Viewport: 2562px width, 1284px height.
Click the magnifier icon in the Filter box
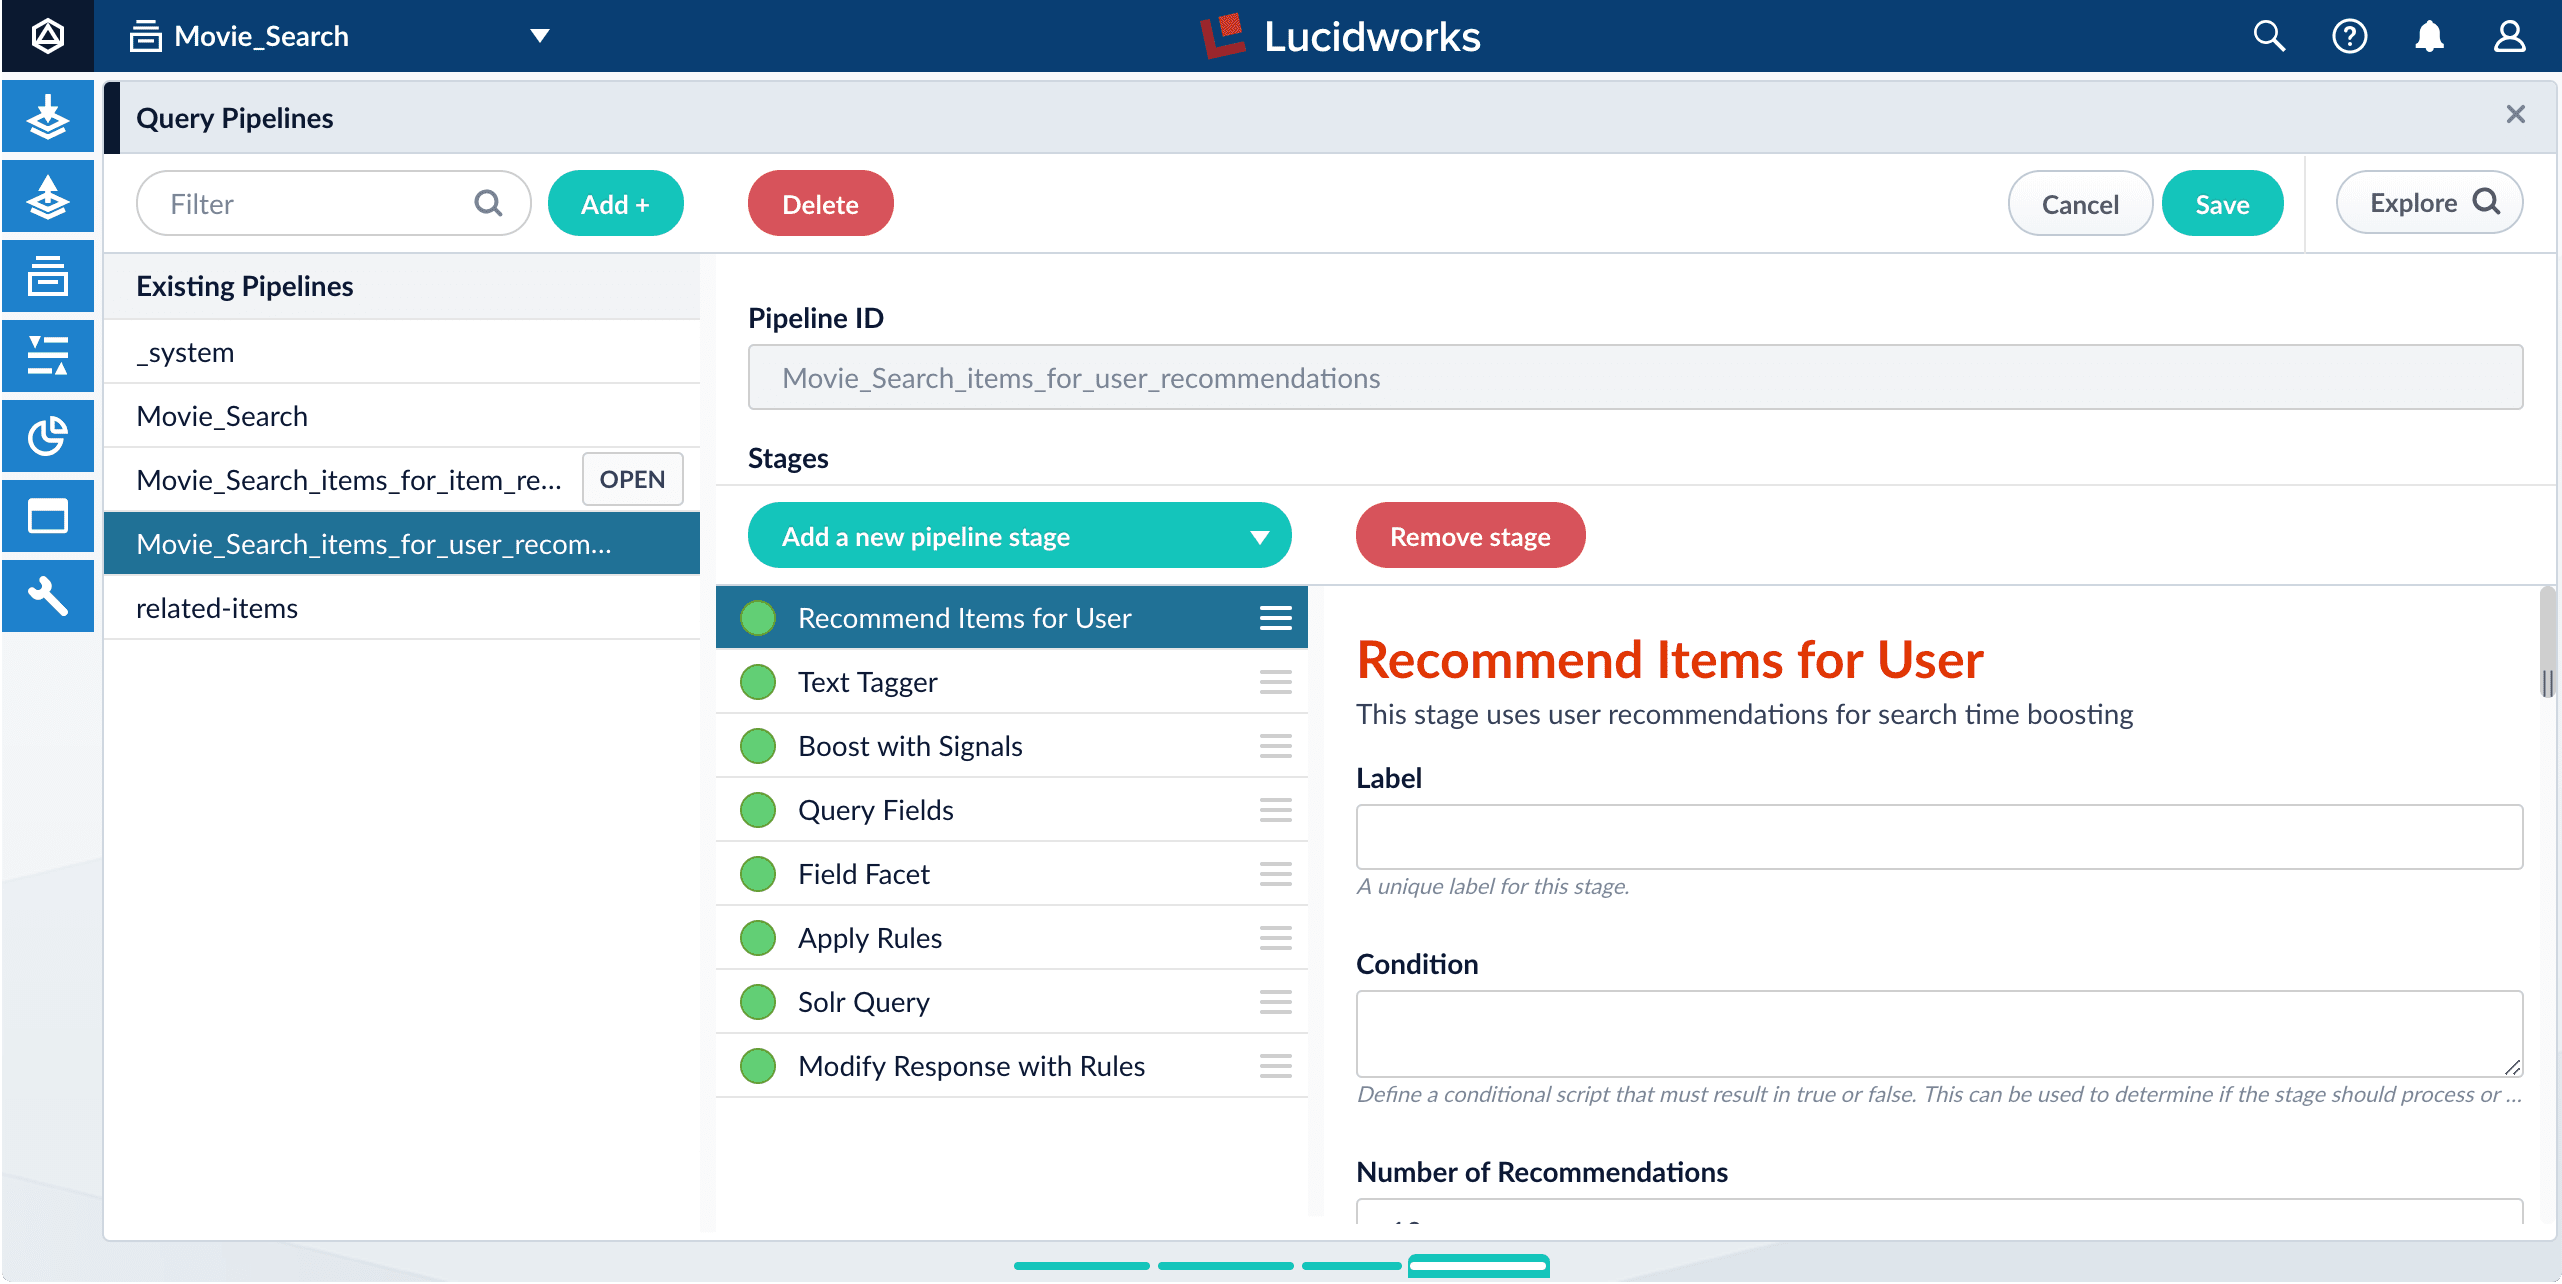488,204
